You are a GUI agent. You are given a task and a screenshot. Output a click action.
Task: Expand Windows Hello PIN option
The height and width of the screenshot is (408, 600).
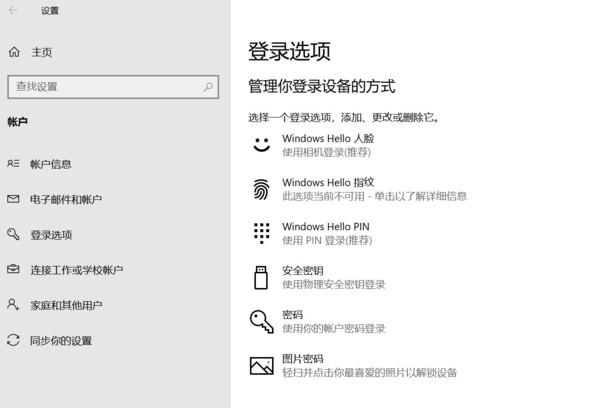[x=326, y=227]
